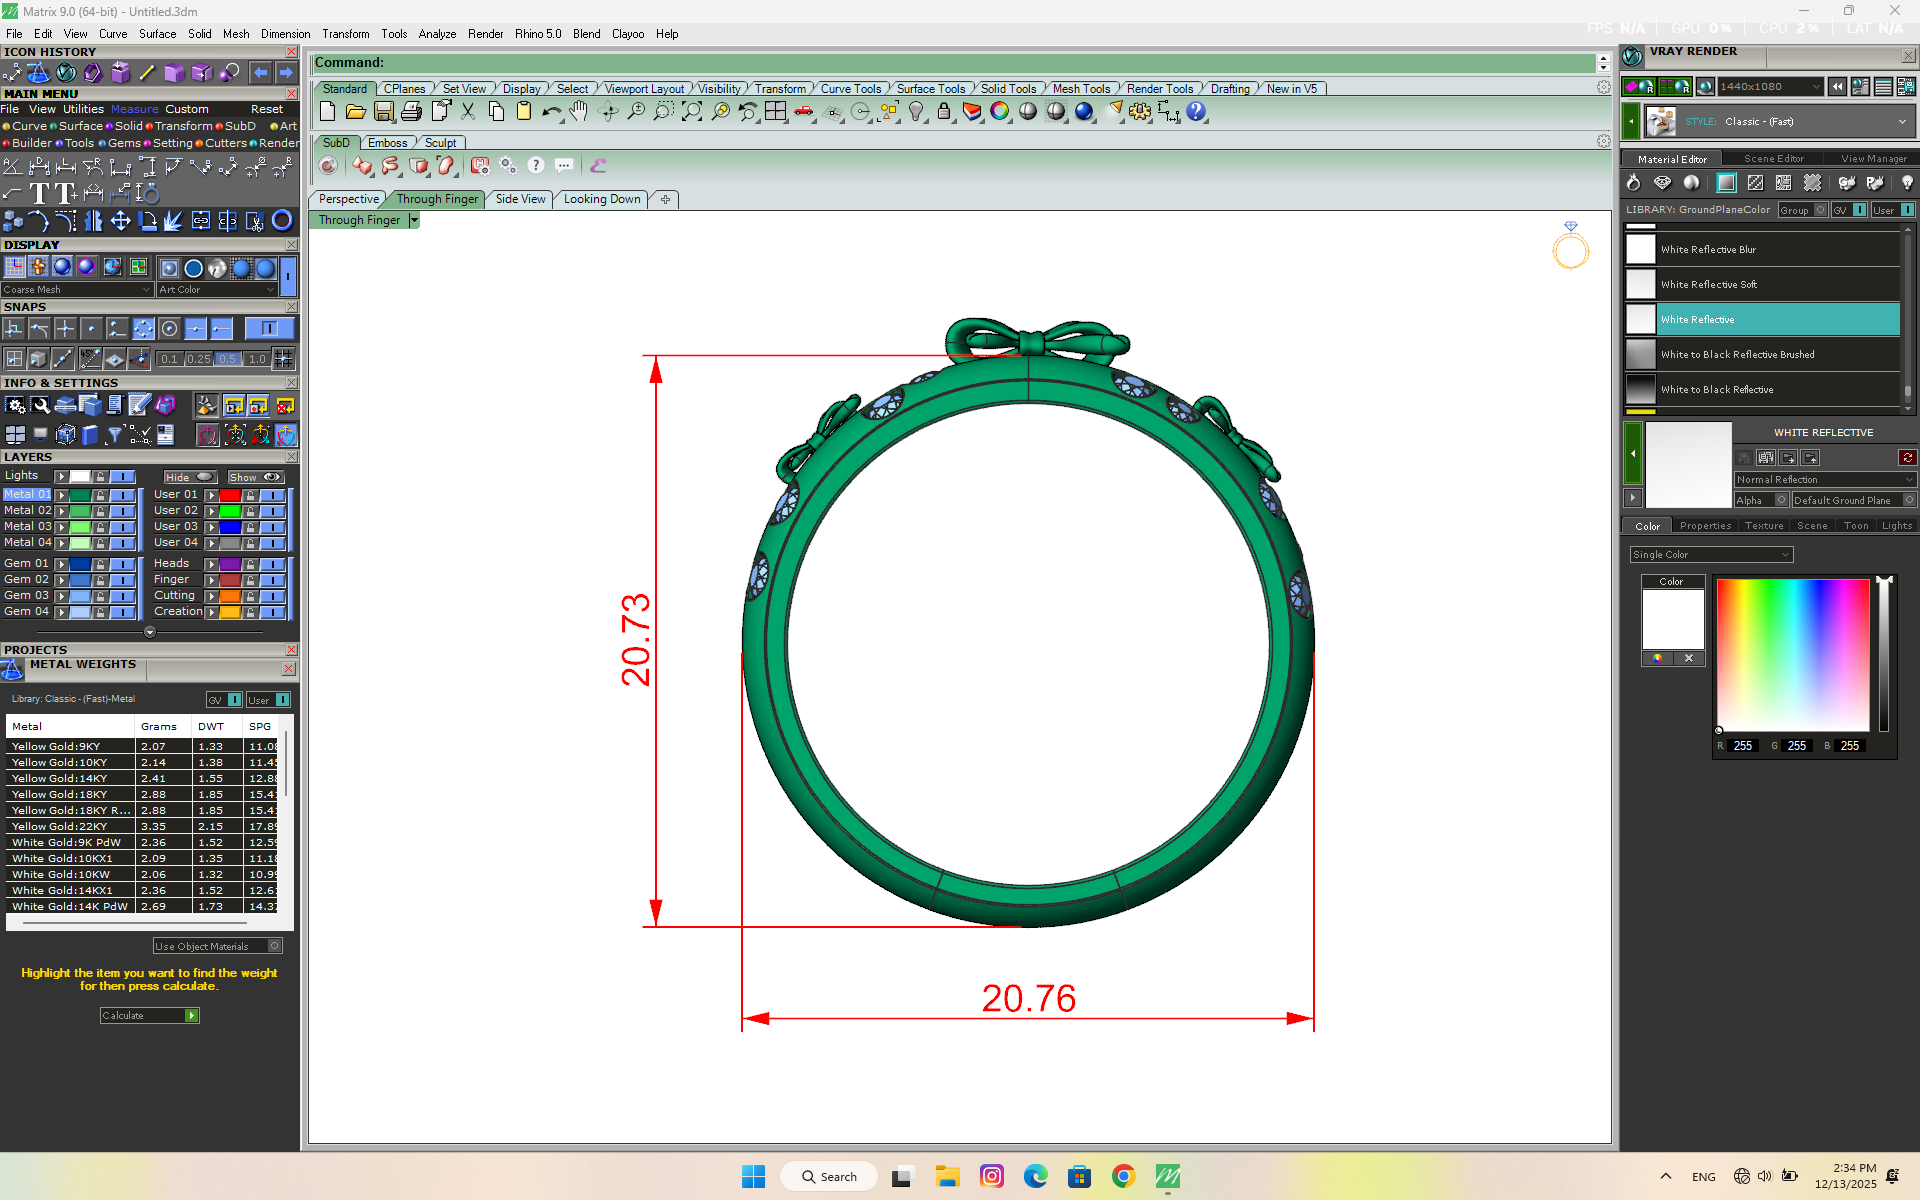Image resolution: width=1920 pixels, height=1200 pixels.
Task: Click the color wheel icon in Standard toolbar
Action: click(999, 112)
